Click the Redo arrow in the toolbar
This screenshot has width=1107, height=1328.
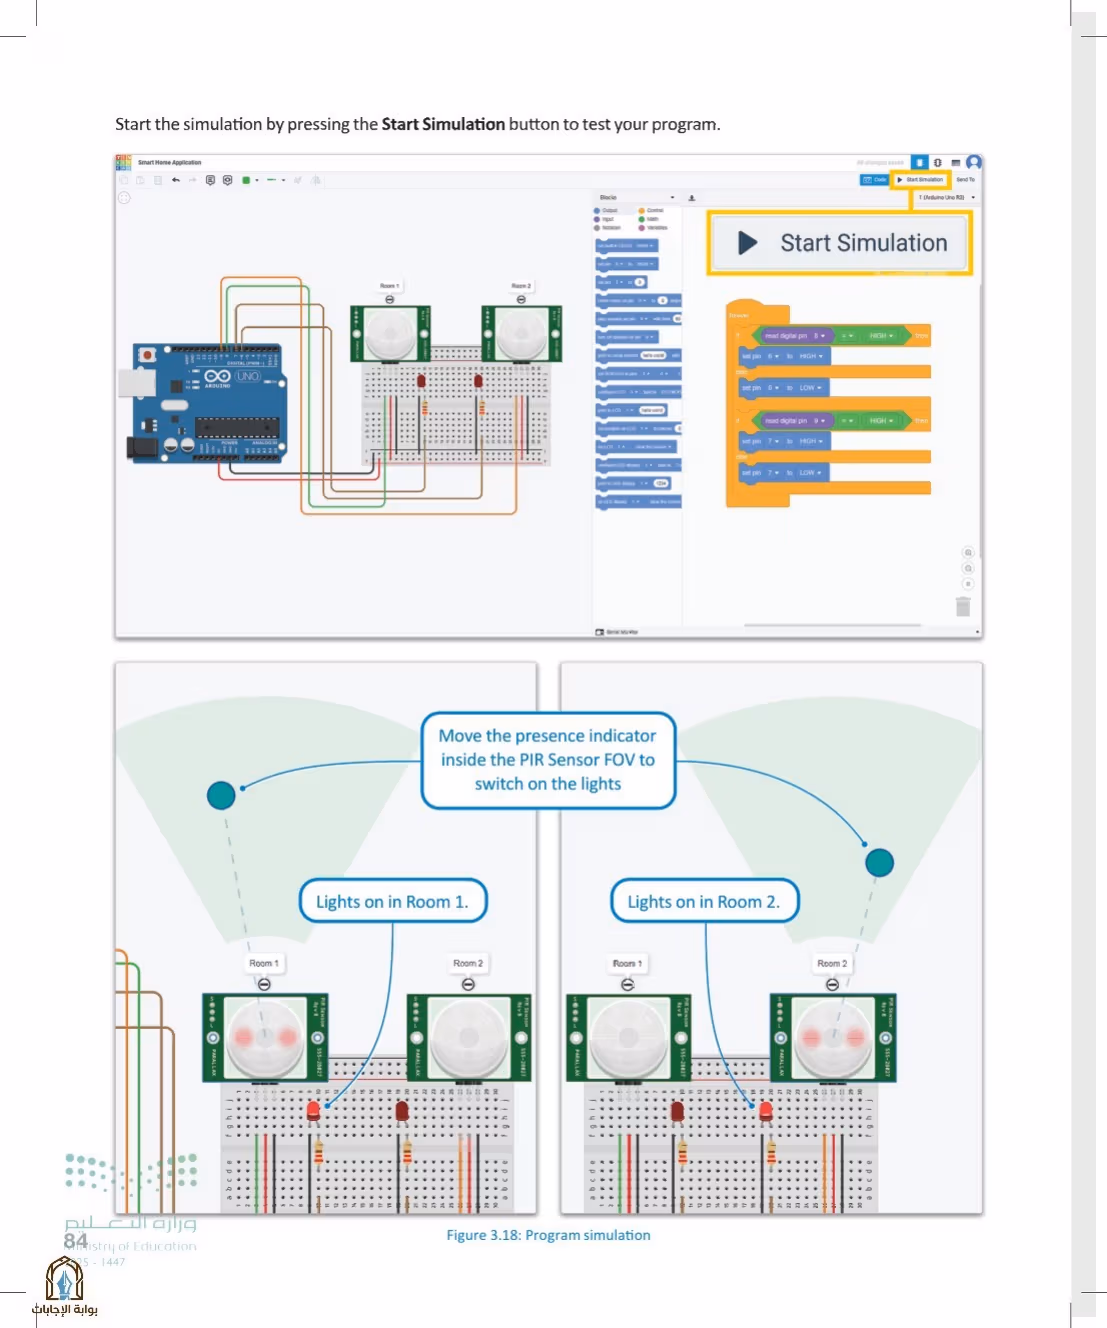193,180
